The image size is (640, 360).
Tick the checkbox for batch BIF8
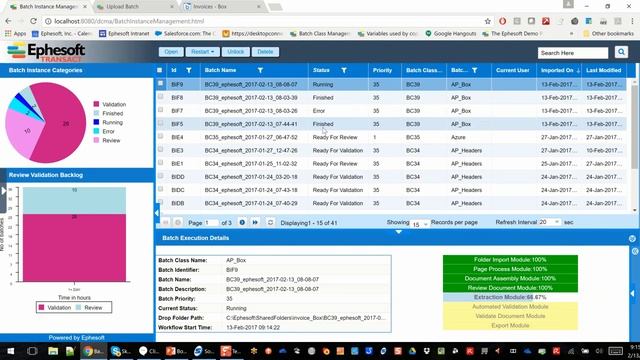(x=160, y=97)
